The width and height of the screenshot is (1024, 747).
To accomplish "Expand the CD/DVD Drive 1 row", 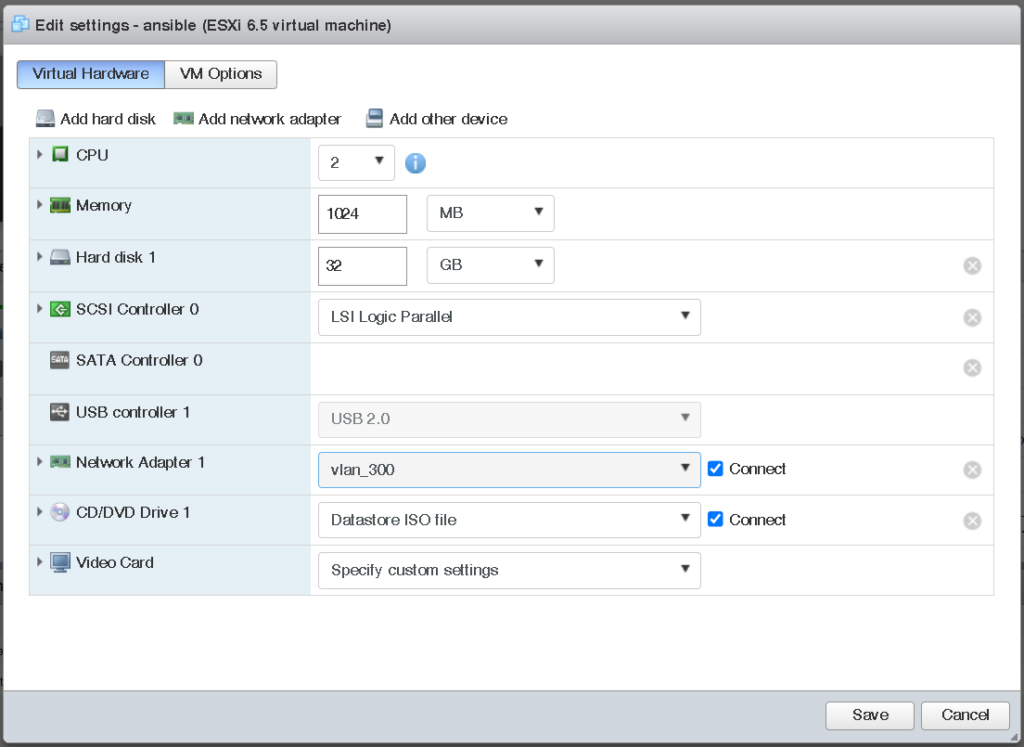I will 40,512.
